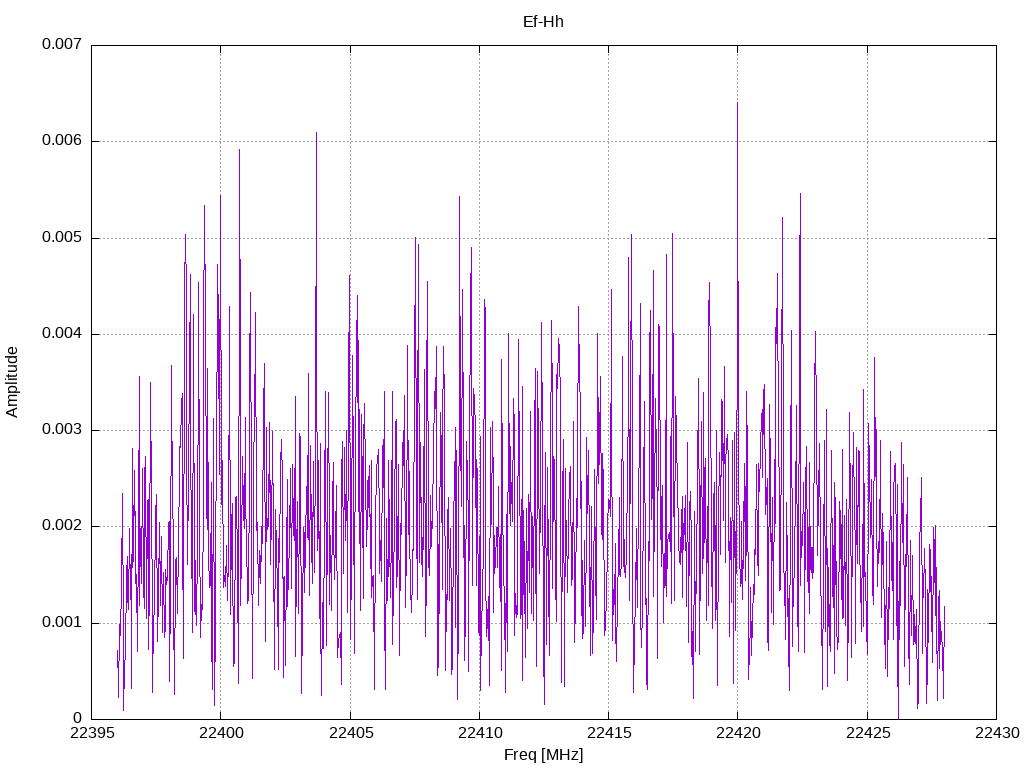The image size is (1024, 768).
Task: Click the y-axis tick label 0.001
Action: (62, 622)
